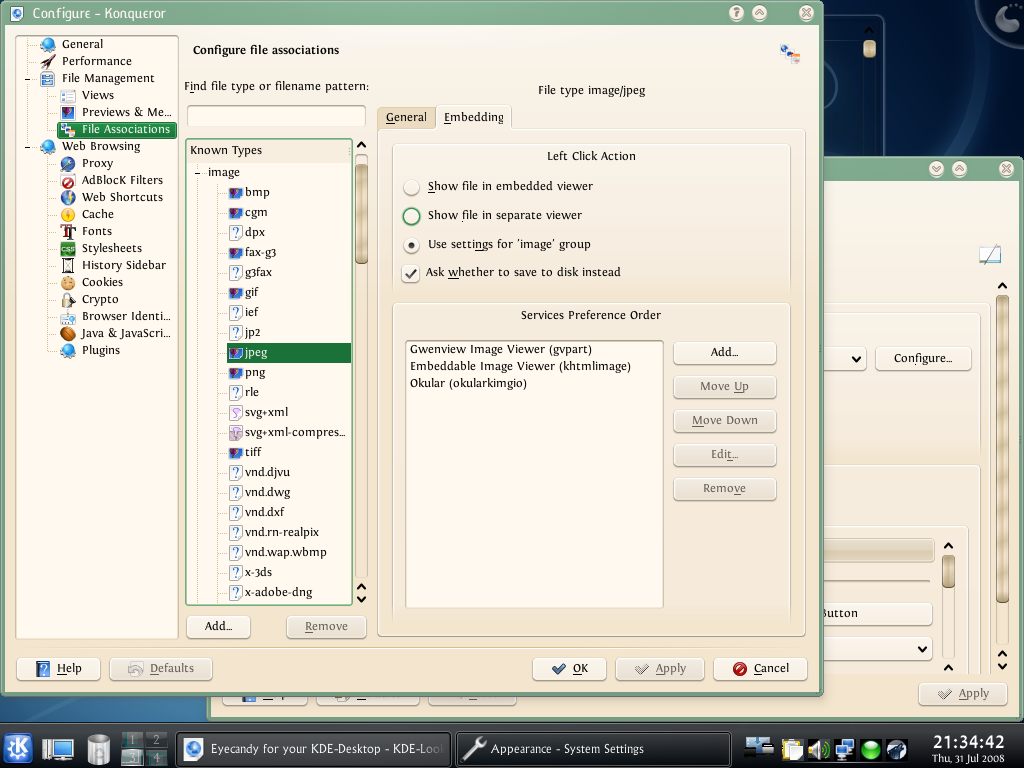Select Embeddable Image Viewer (khtmlimage) entry
This screenshot has width=1024, height=768.
point(520,366)
